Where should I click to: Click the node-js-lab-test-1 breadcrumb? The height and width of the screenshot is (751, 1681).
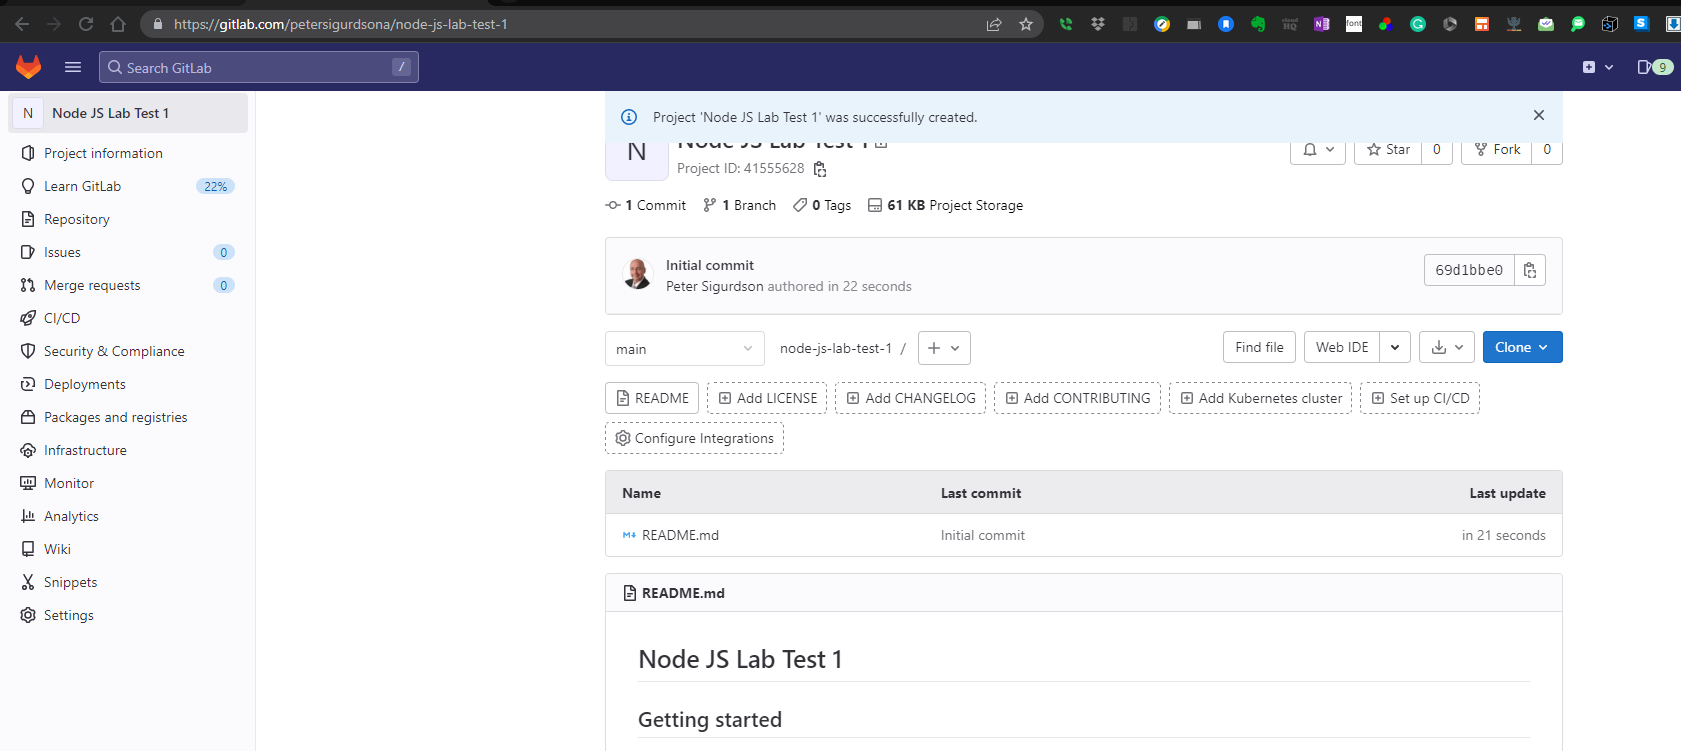(x=836, y=348)
